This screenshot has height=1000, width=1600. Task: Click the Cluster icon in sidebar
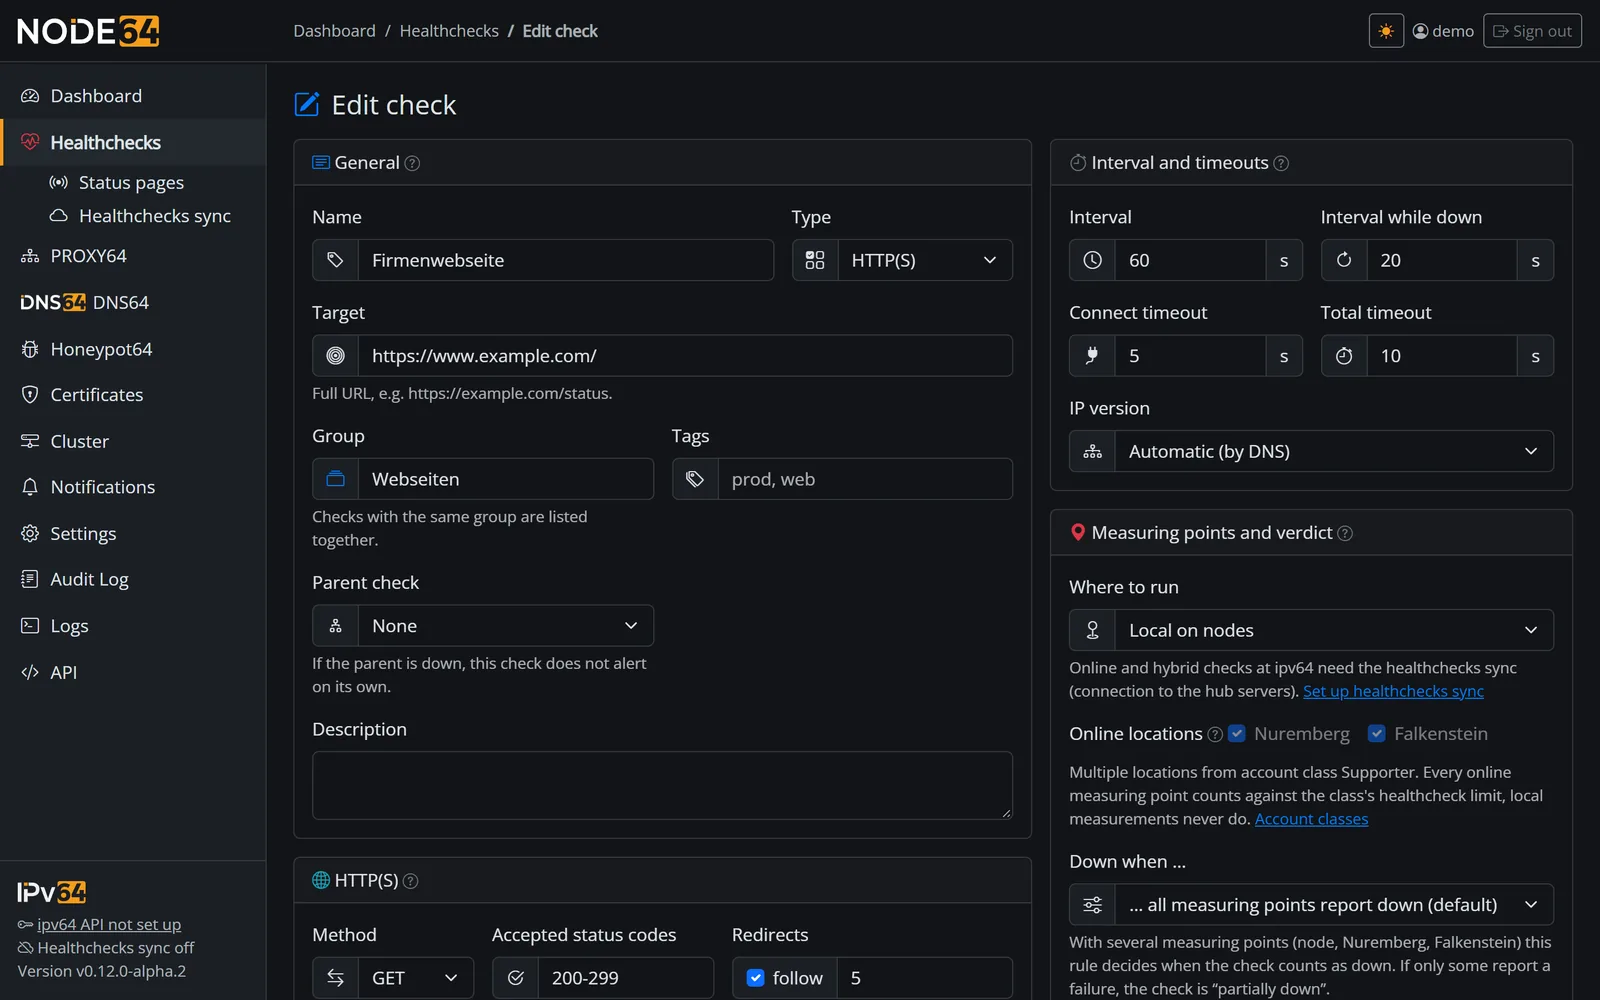[x=30, y=441]
